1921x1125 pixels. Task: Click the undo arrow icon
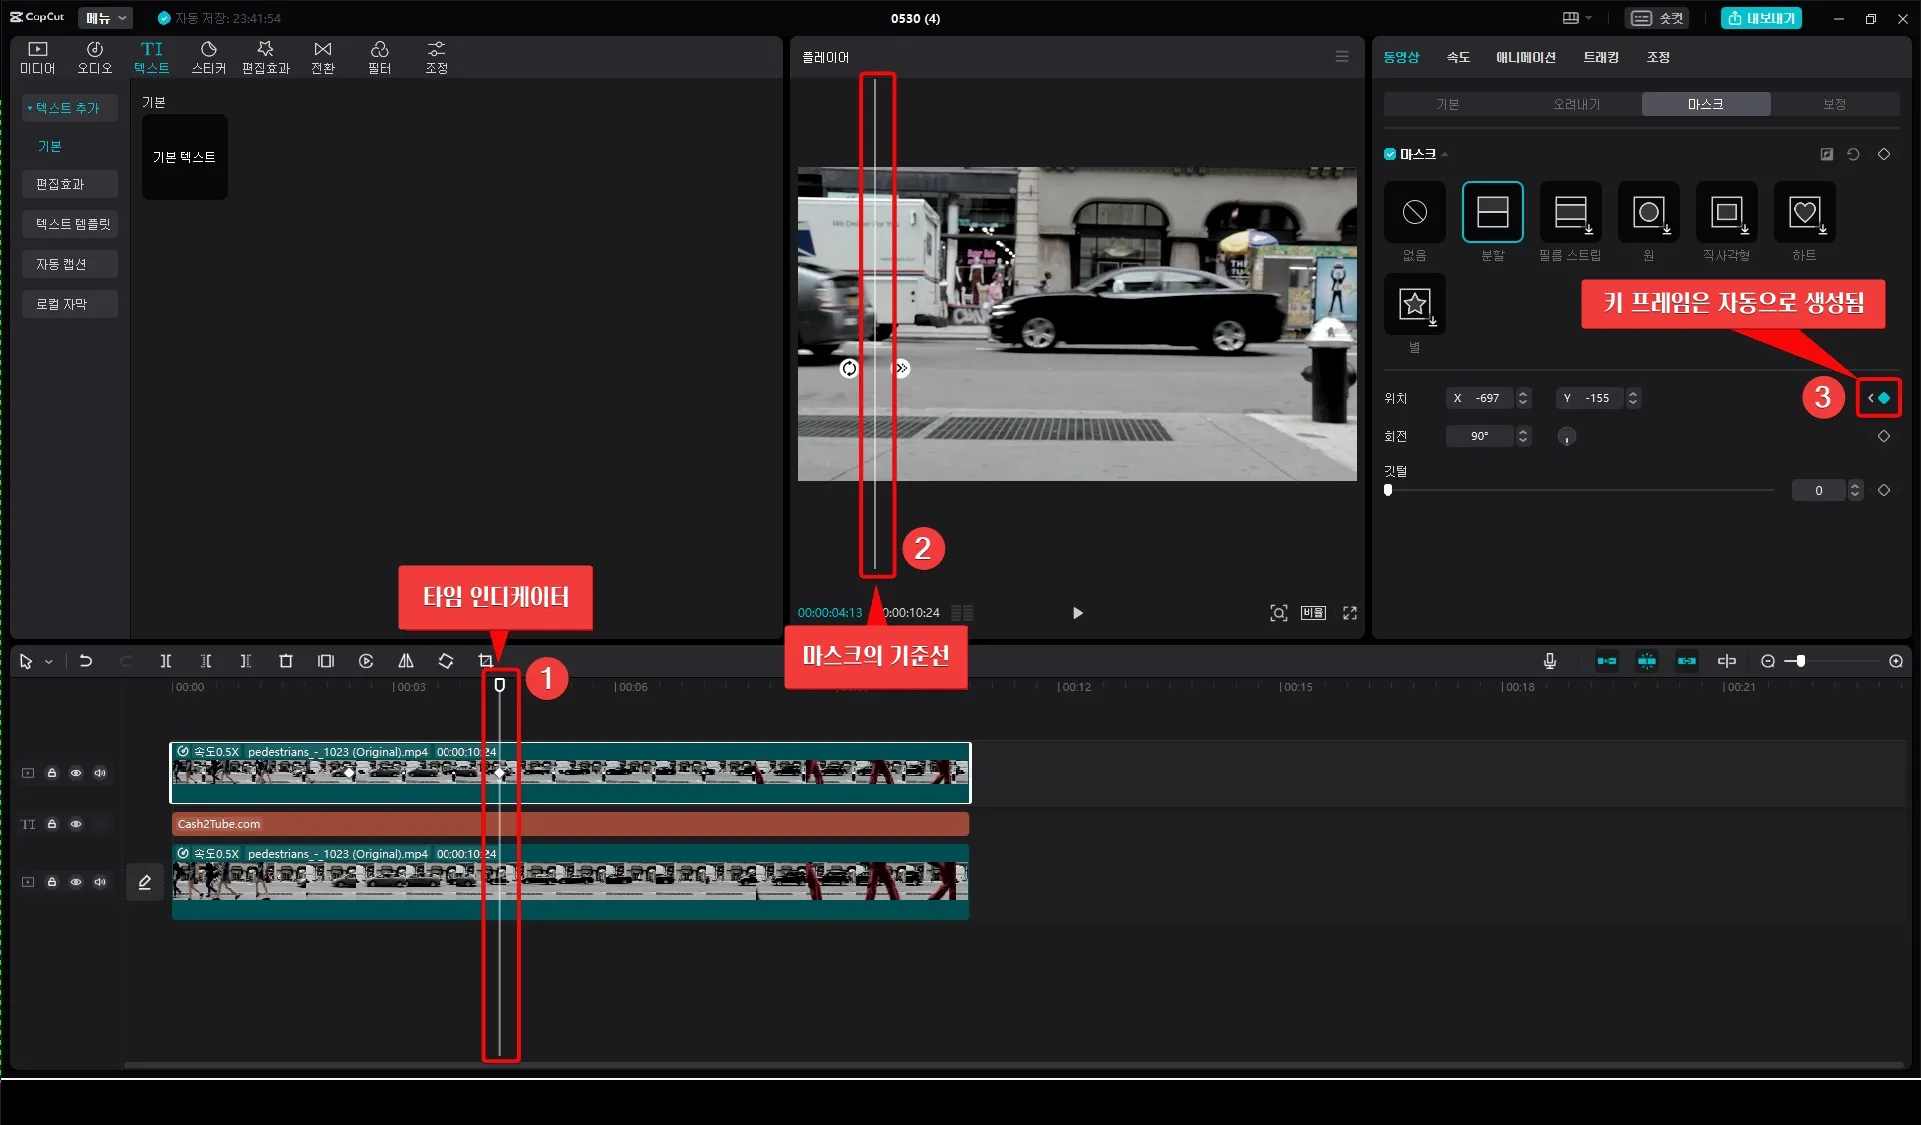86,661
